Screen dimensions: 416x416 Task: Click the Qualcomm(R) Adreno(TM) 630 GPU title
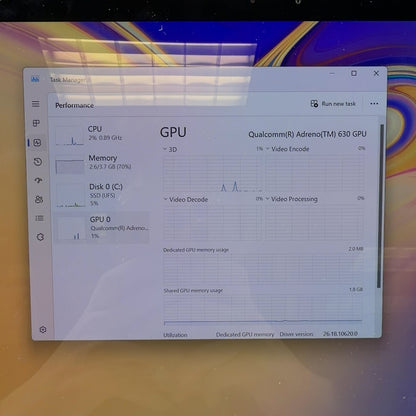click(x=307, y=134)
